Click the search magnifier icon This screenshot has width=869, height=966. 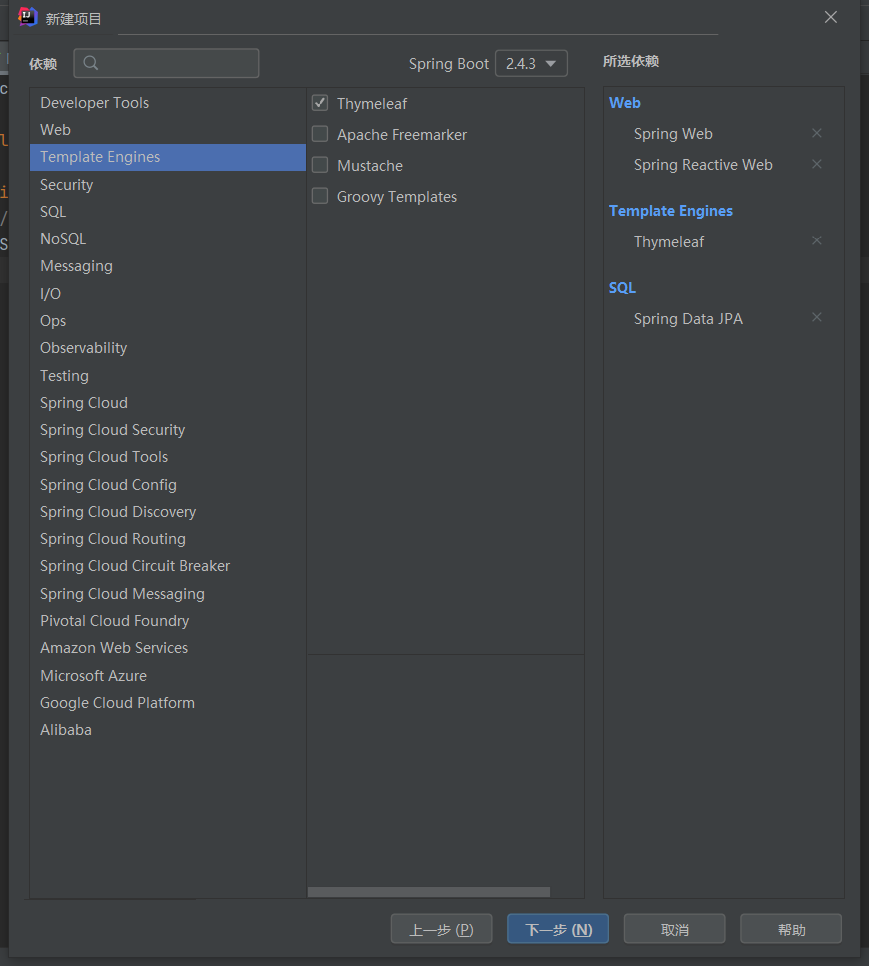click(91, 63)
